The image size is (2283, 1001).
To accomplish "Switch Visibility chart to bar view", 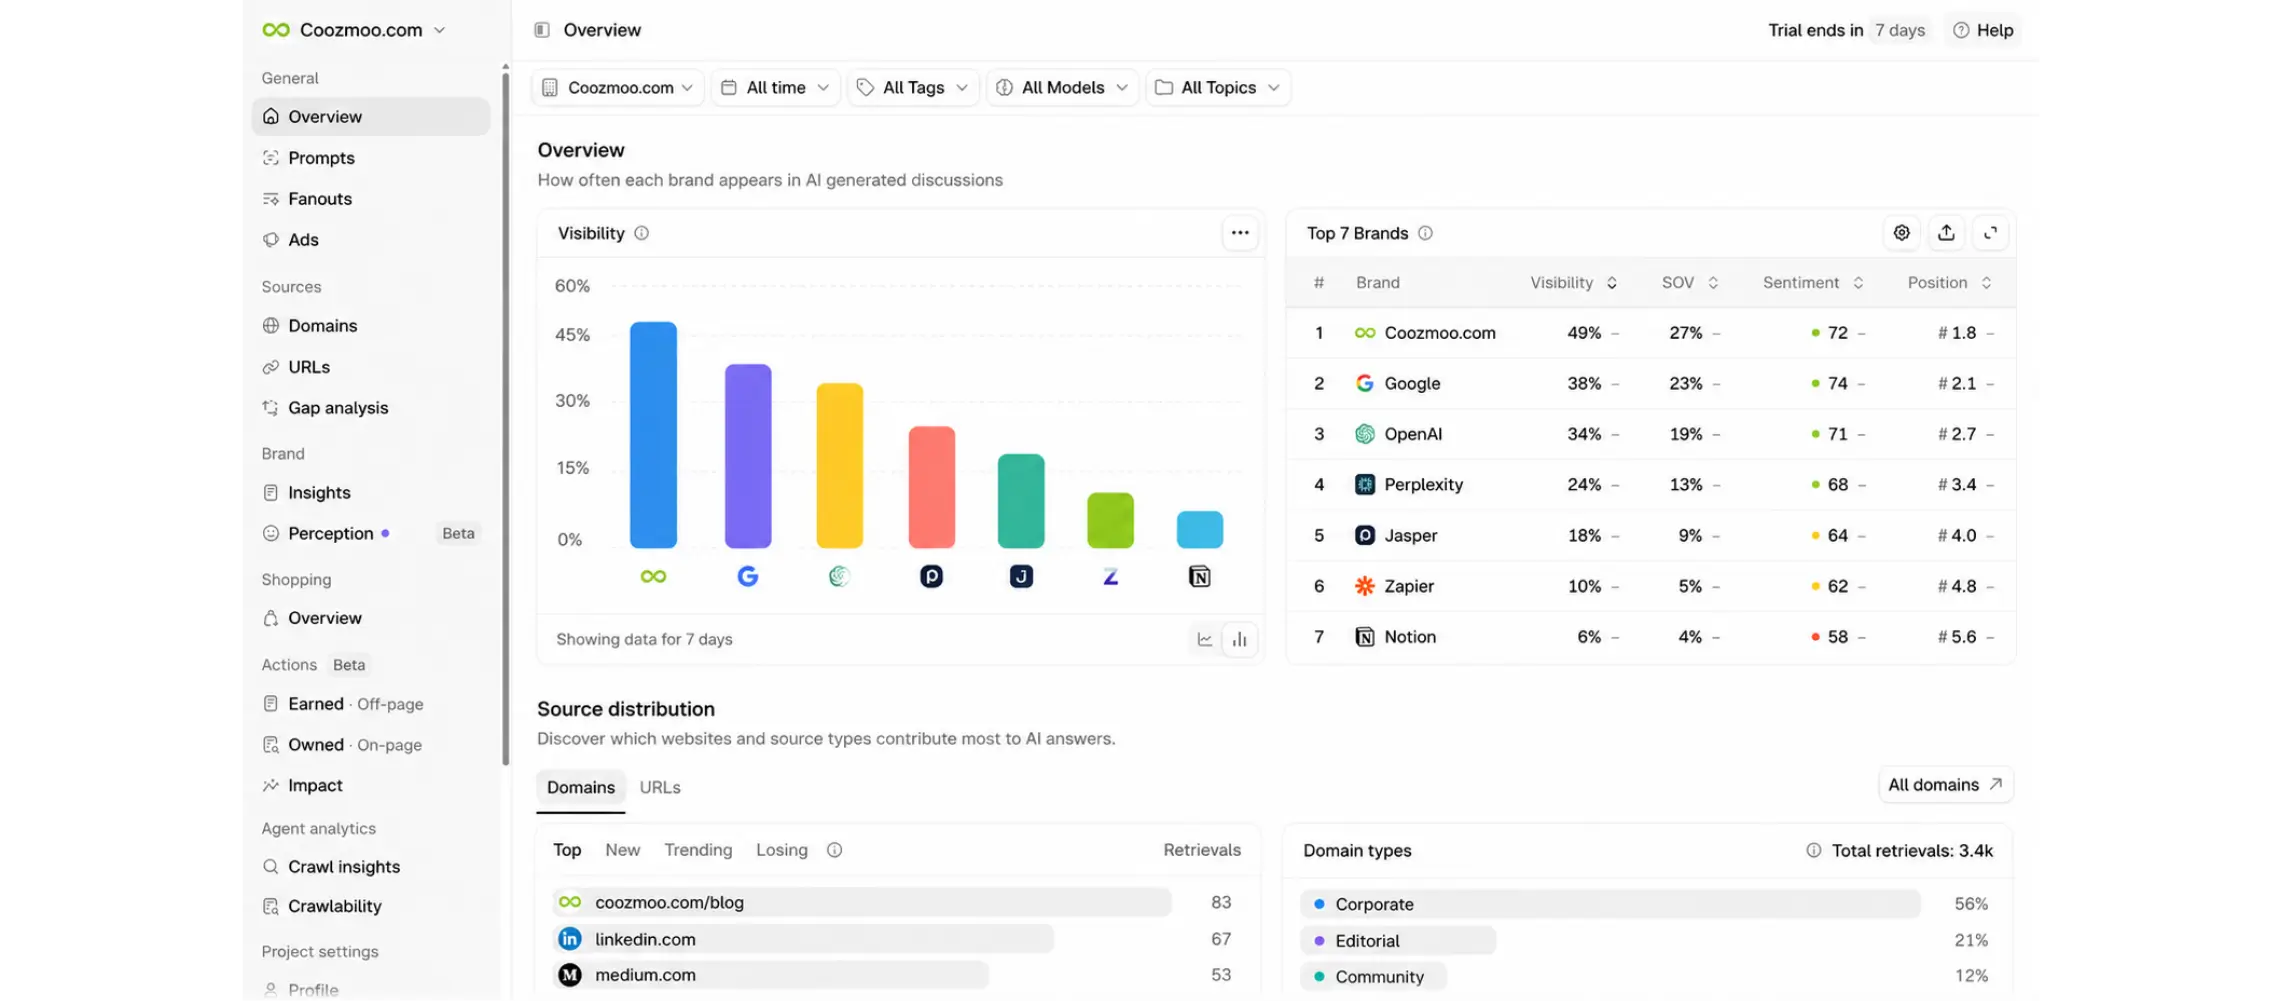I will (x=1240, y=640).
